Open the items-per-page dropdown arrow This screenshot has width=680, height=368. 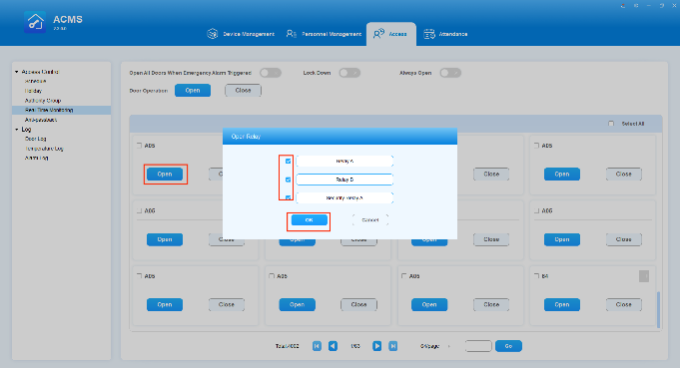tap(449, 346)
